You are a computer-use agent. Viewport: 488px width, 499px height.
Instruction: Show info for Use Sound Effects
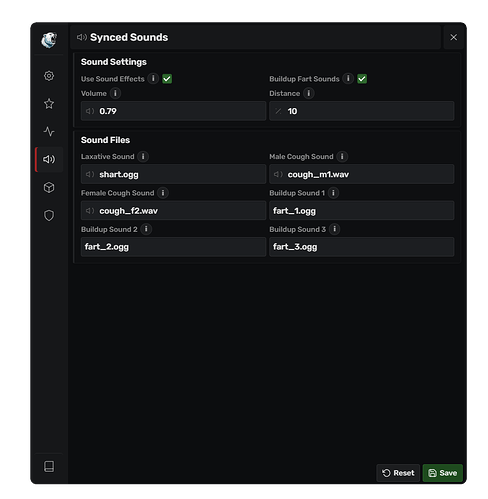tap(153, 79)
